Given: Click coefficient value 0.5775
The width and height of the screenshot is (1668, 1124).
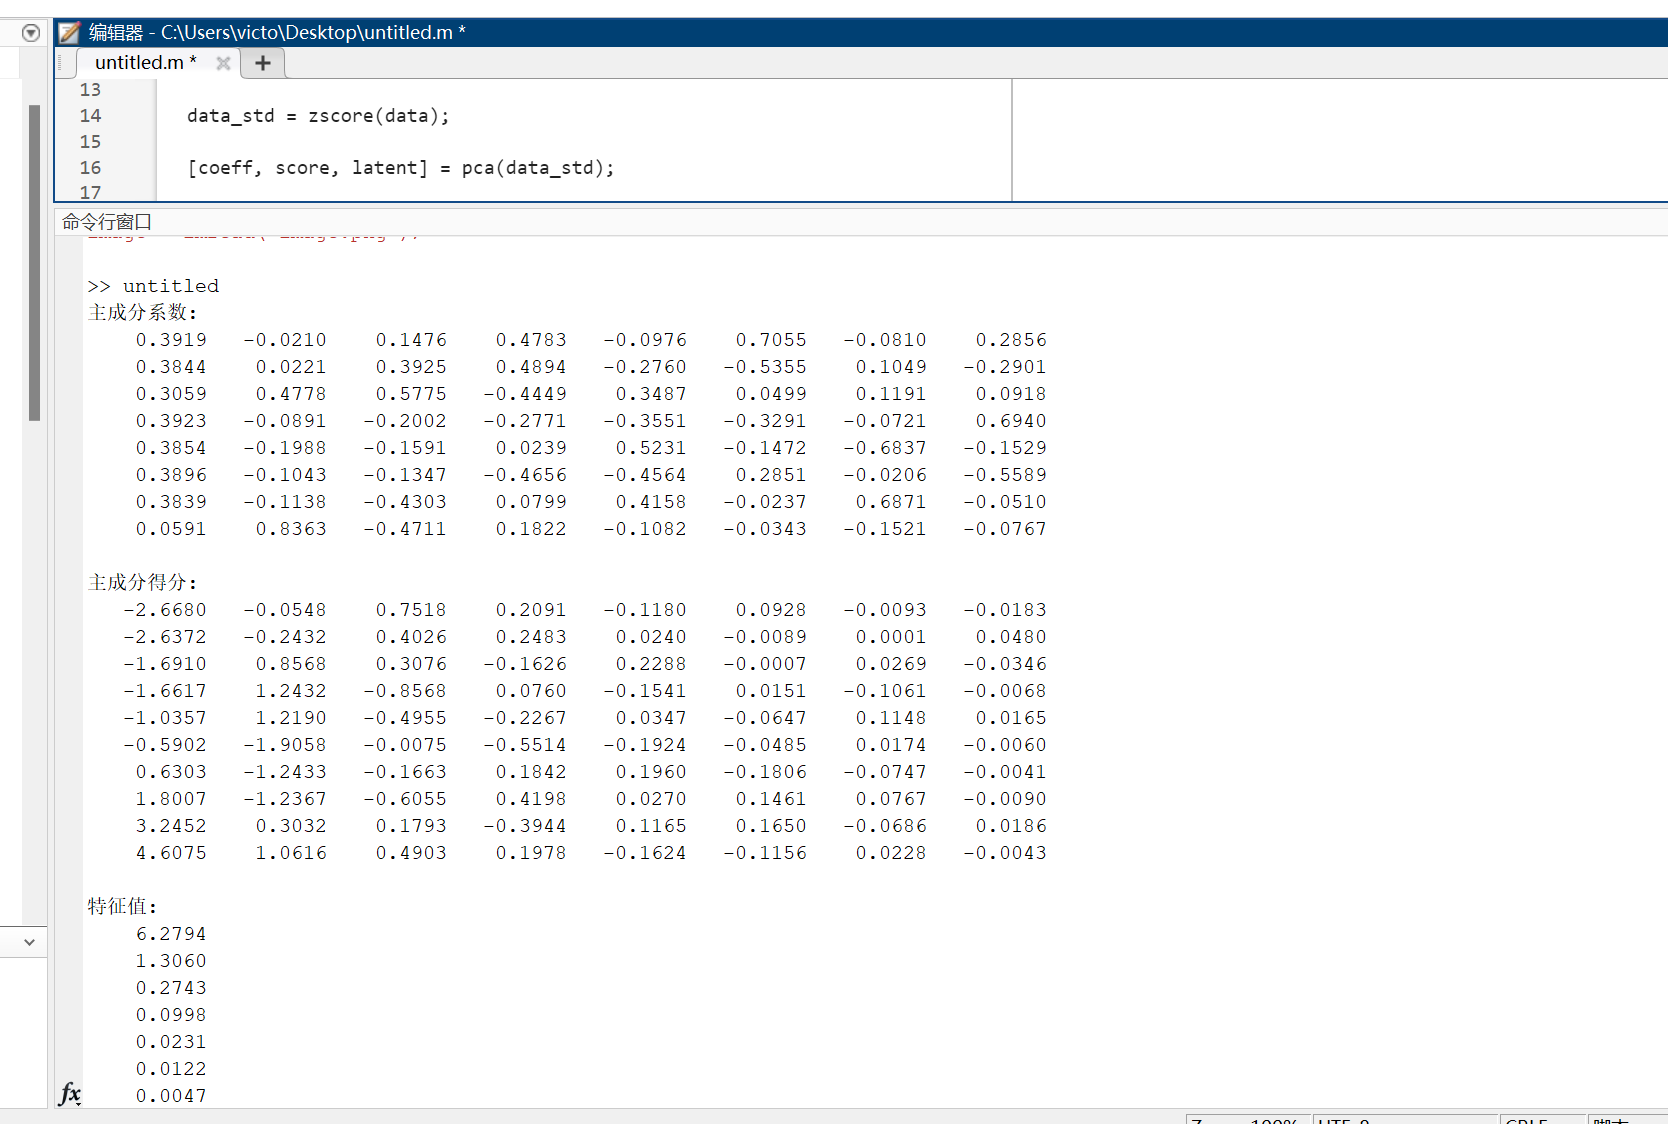Looking at the screenshot, I should click(x=411, y=394).
